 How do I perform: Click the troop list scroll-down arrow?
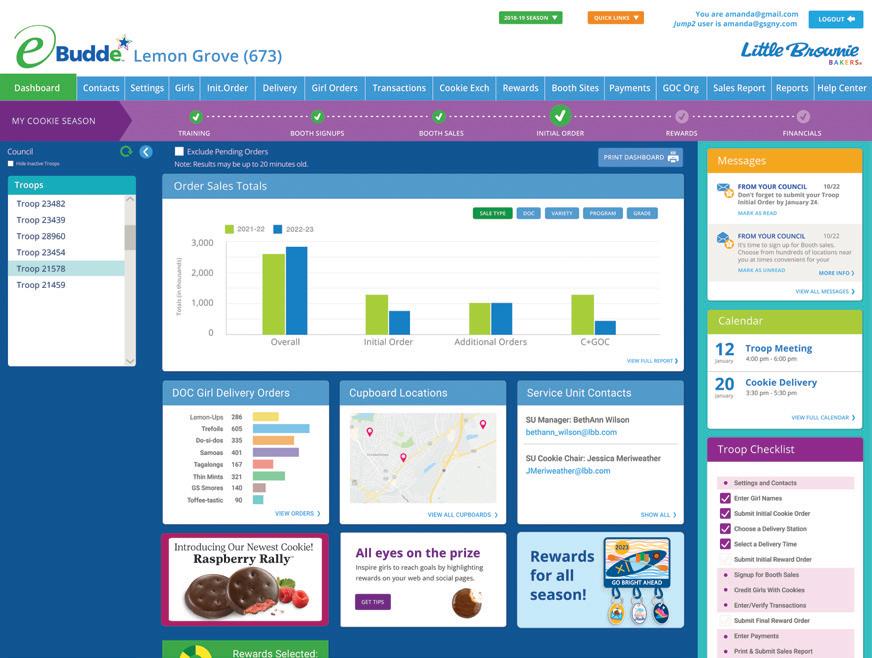(130, 361)
